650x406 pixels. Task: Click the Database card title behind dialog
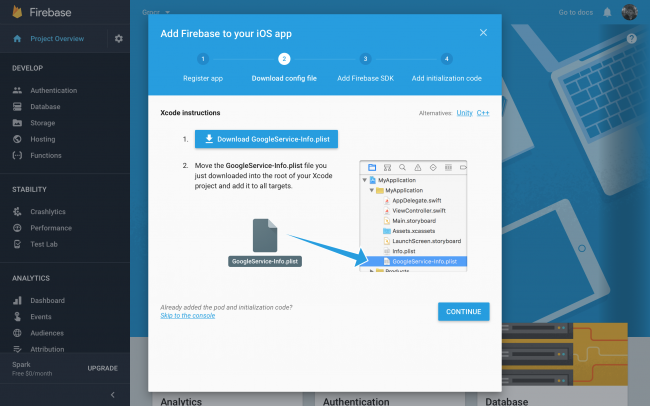point(507,401)
